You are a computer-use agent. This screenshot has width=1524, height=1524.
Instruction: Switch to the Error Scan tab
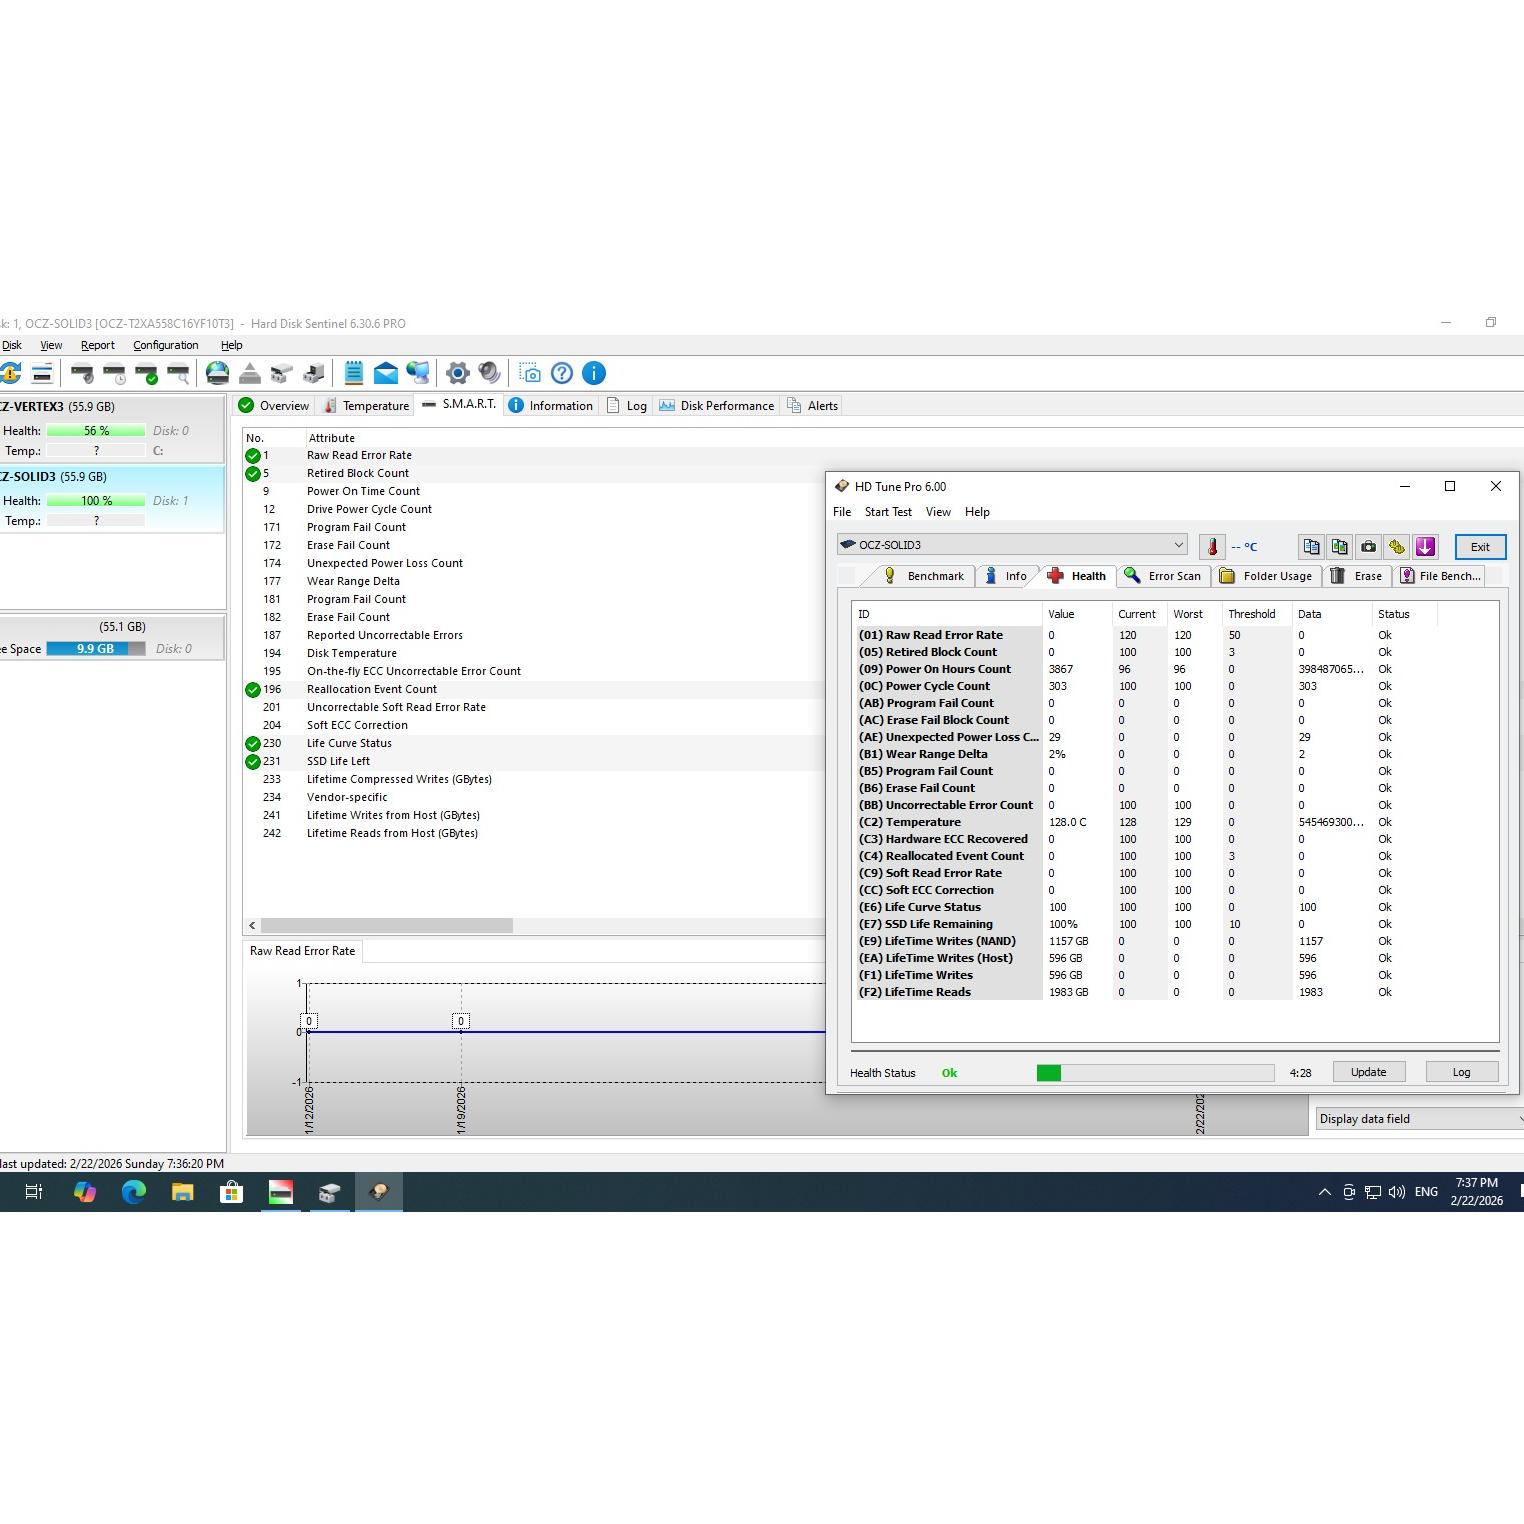coord(1163,576)
